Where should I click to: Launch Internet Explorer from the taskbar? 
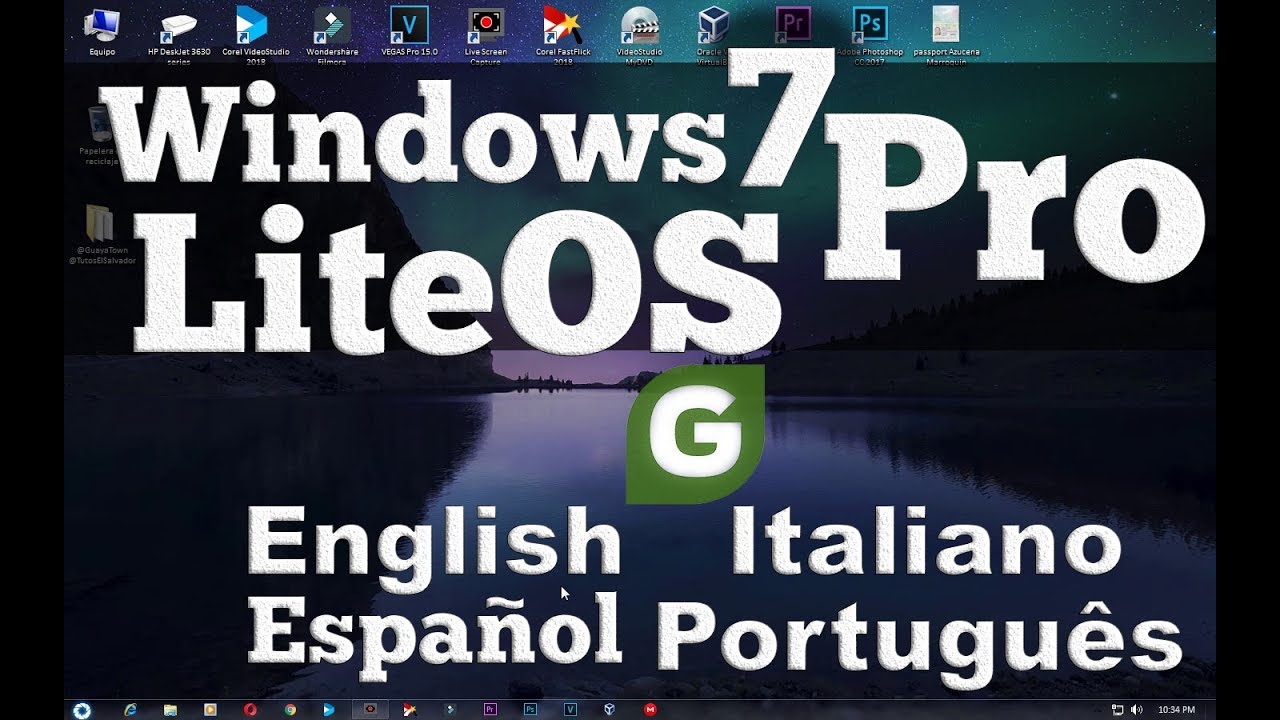pyautogui.click(x=130, y=710)
